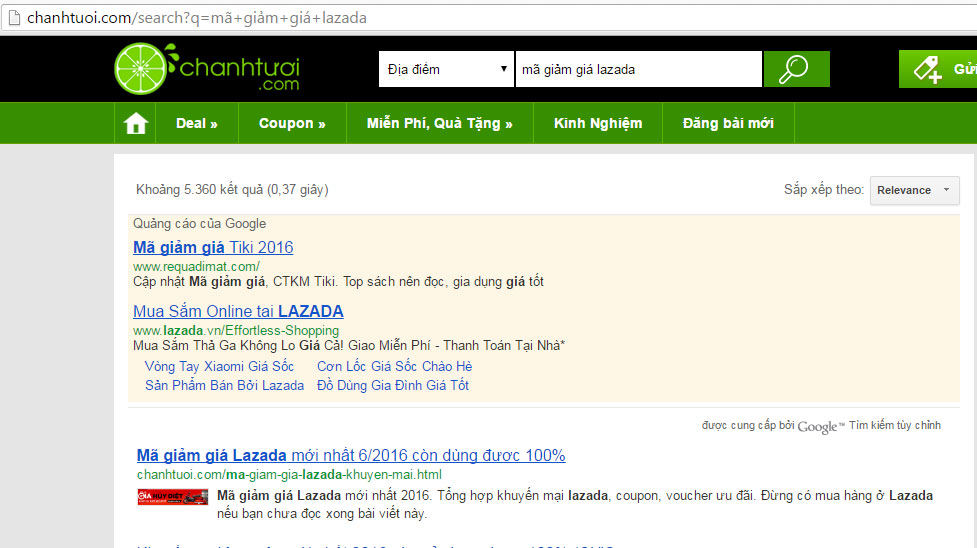Click the Google custom search branding
The width and height of the screenshot is (977, 548).
pos(821,426)
